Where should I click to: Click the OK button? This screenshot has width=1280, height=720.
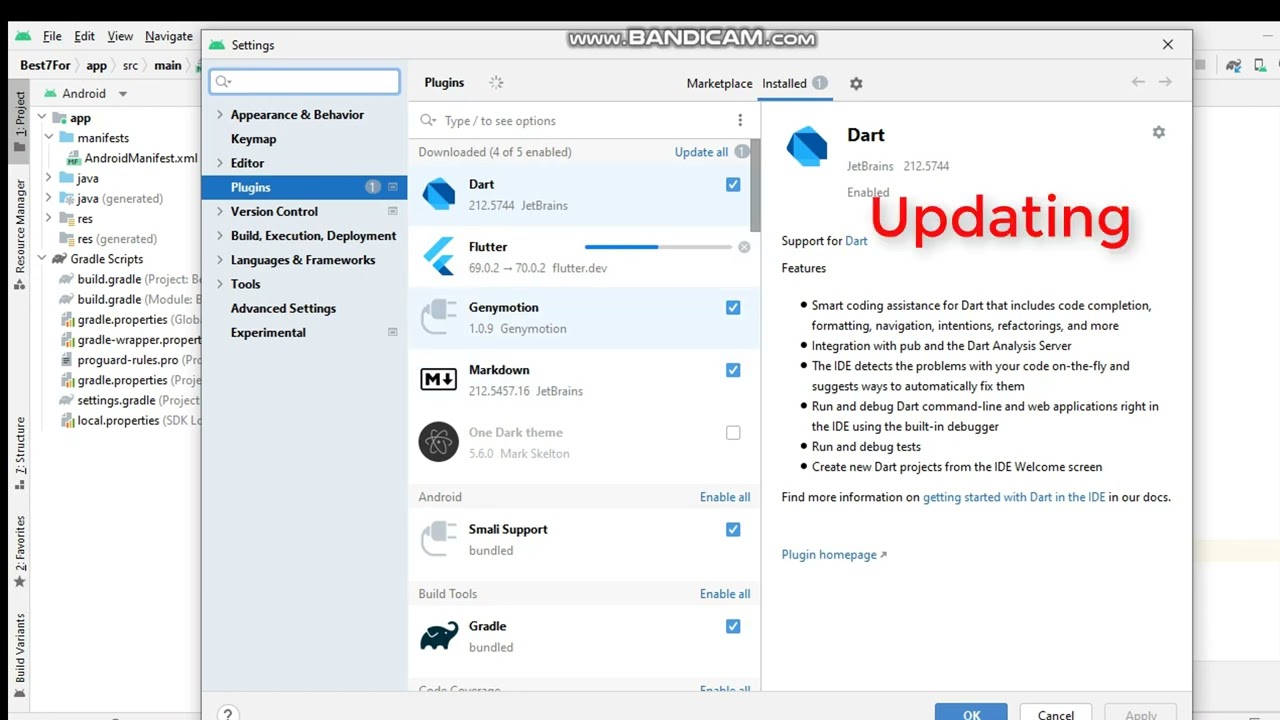pos(971,712)
